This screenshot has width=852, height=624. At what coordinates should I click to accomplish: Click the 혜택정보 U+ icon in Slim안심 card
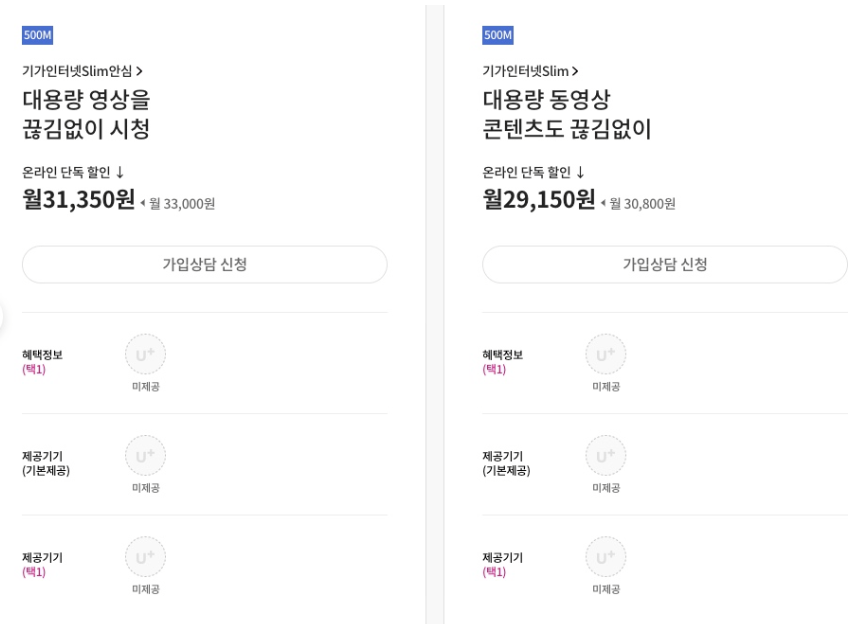(145, 355)
